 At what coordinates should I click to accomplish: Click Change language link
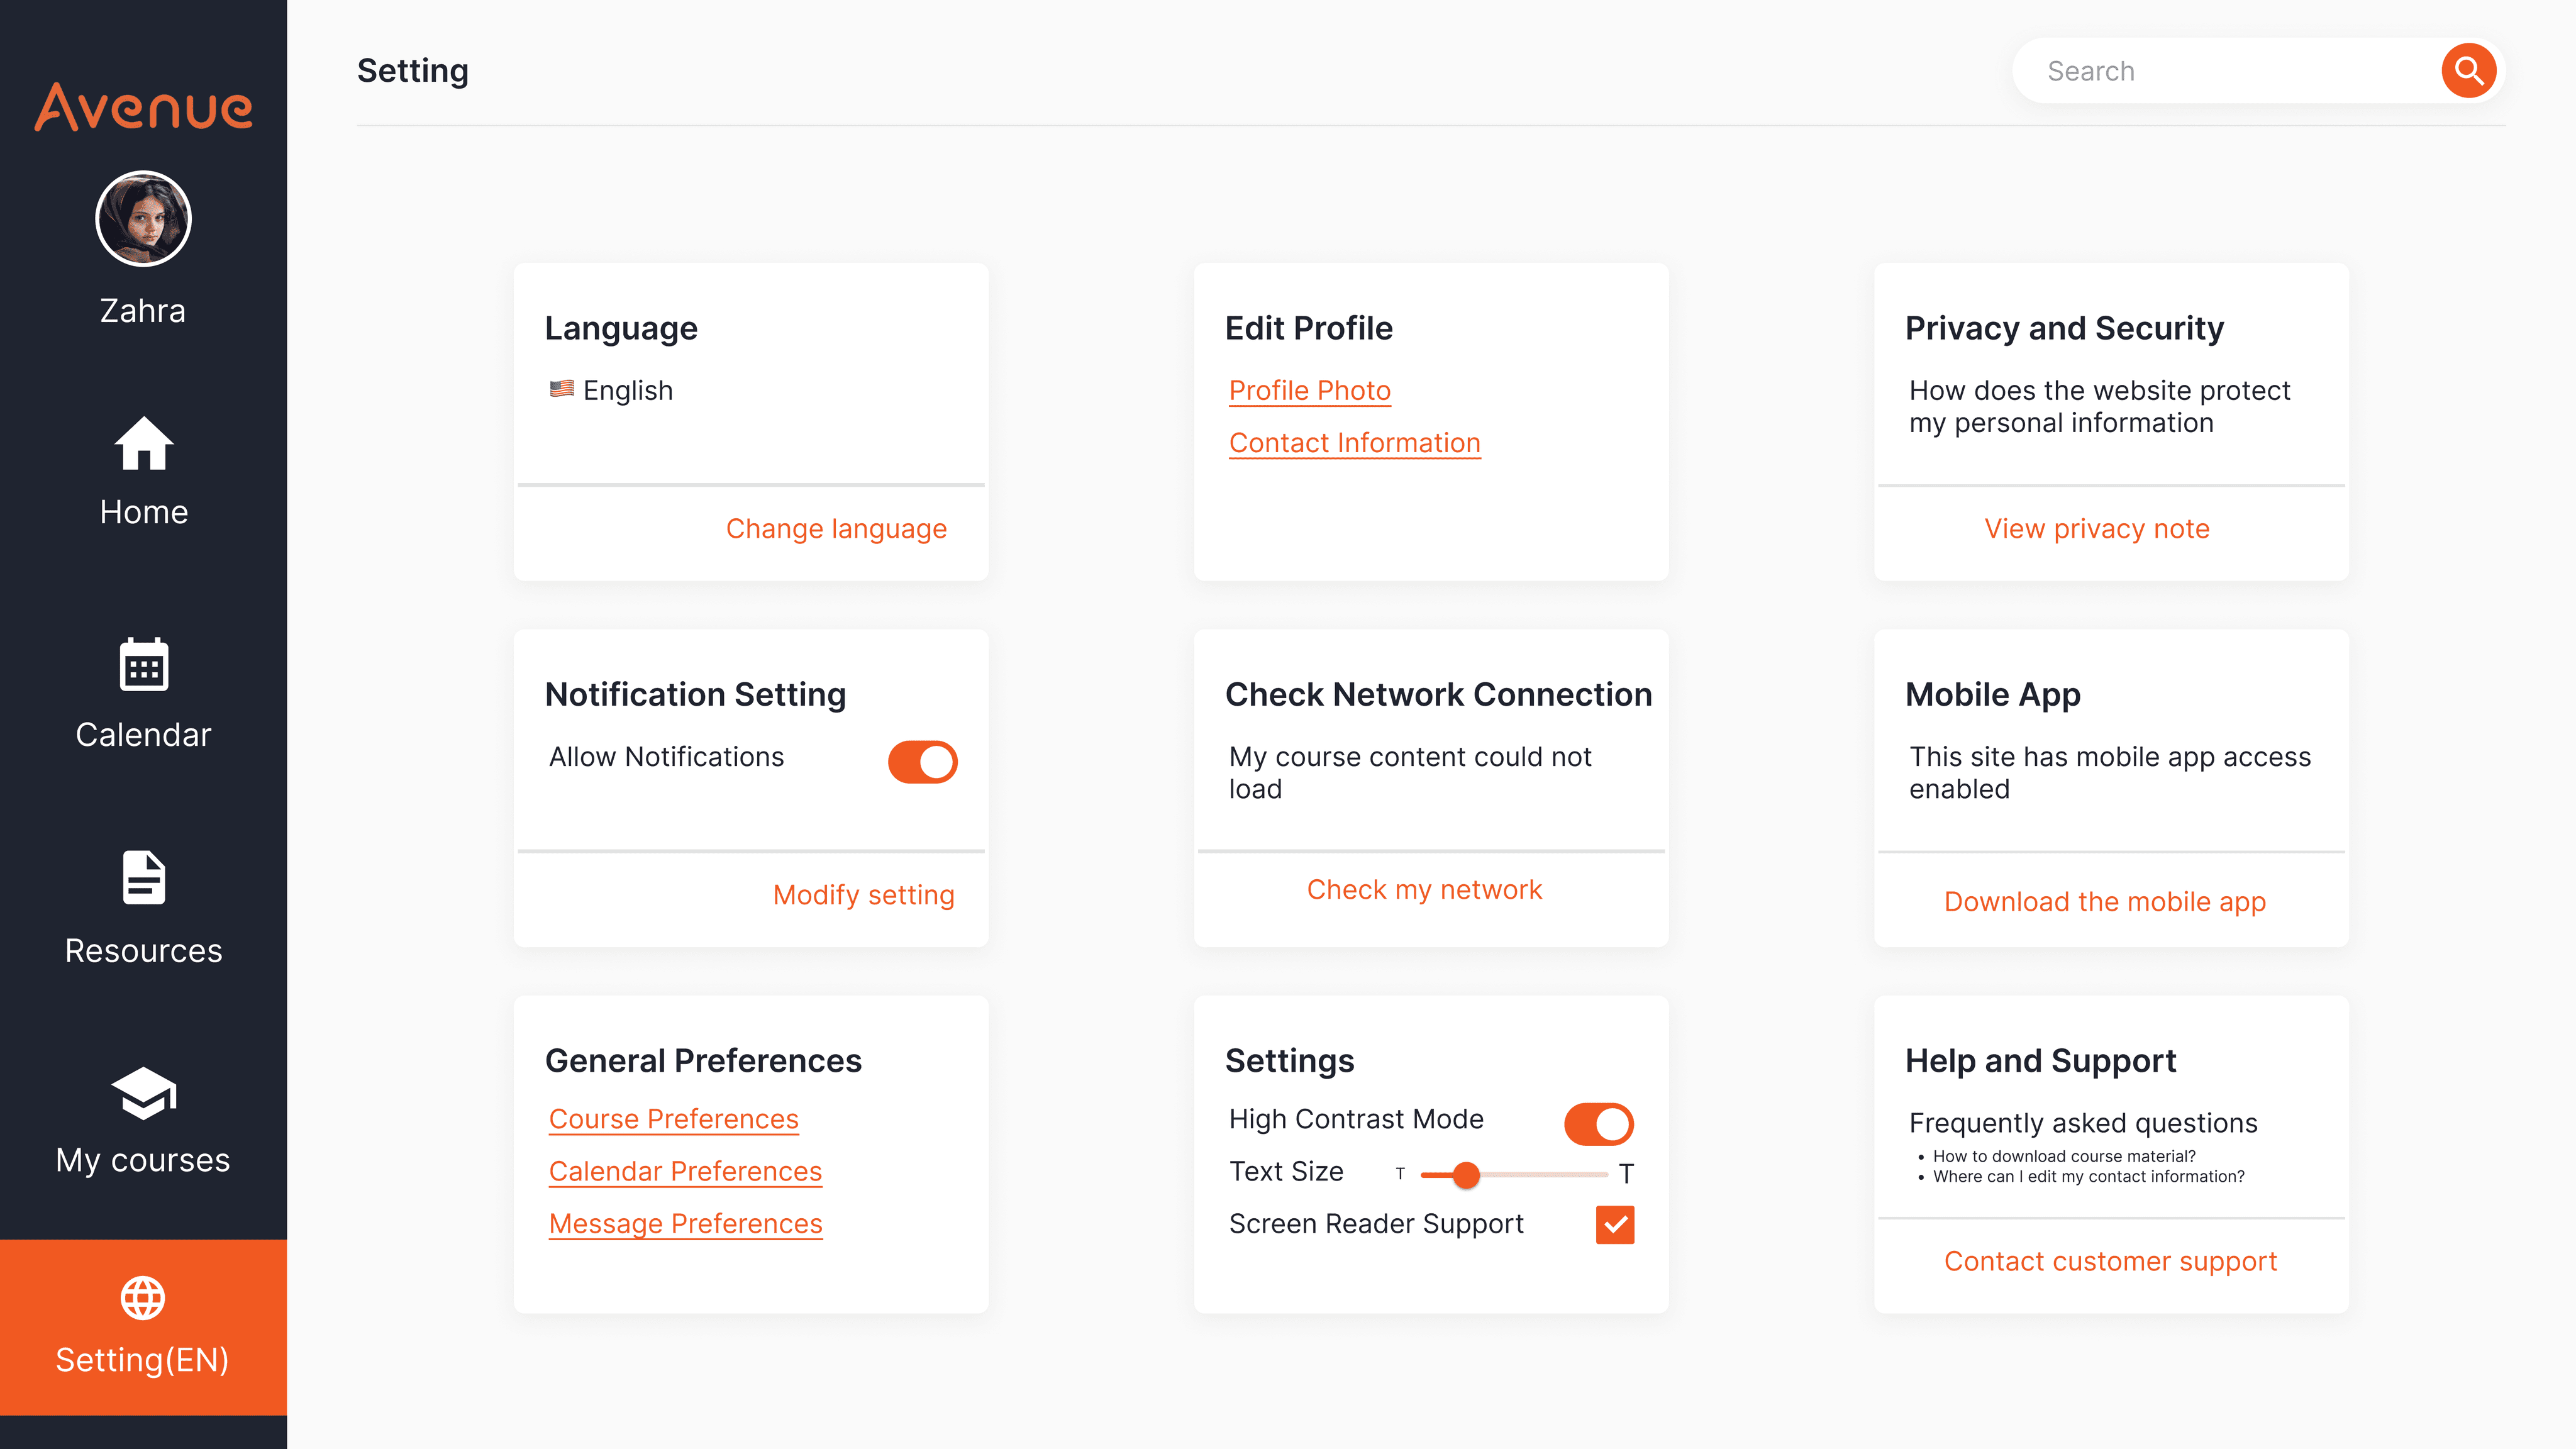836,529
